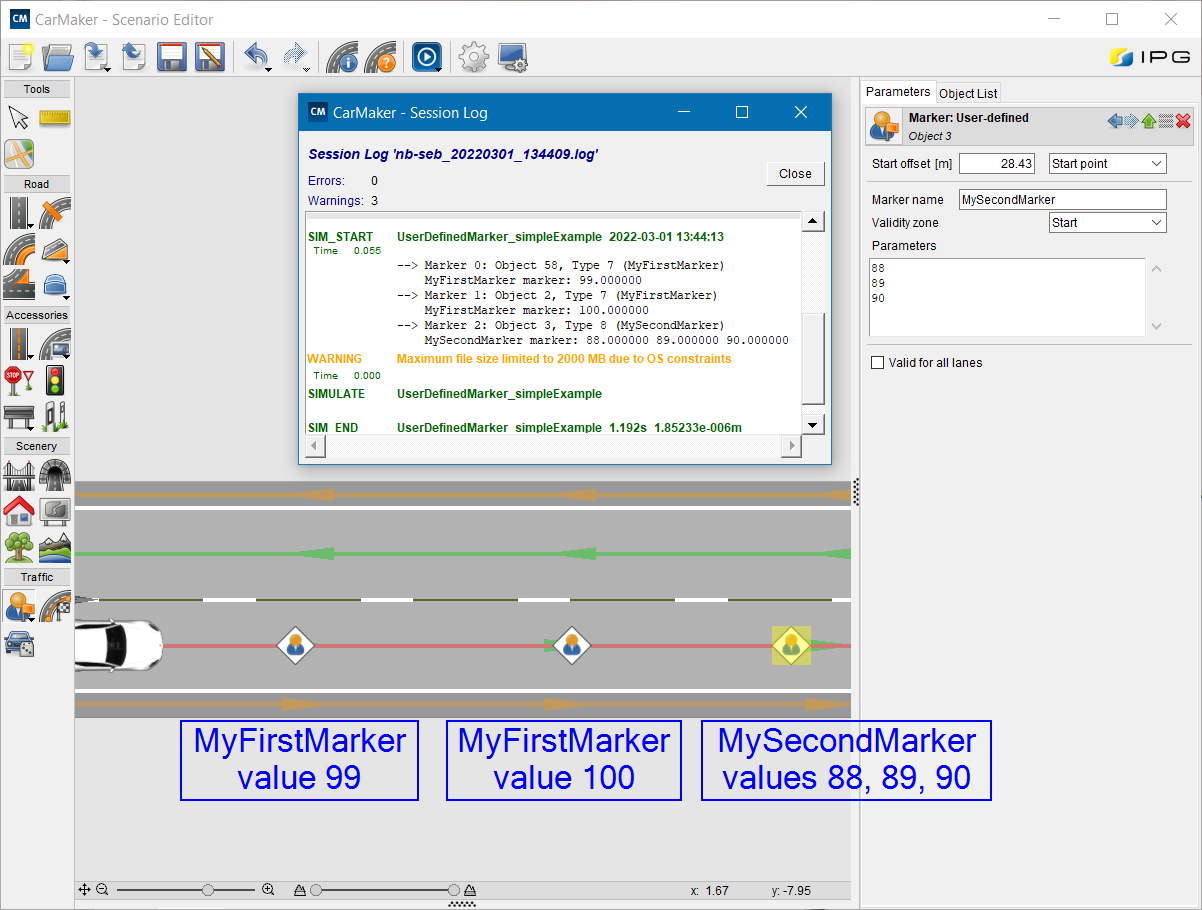Select the billboard sign scenery tool
This screenshot has height=910, width=1202.
(55, 511)
